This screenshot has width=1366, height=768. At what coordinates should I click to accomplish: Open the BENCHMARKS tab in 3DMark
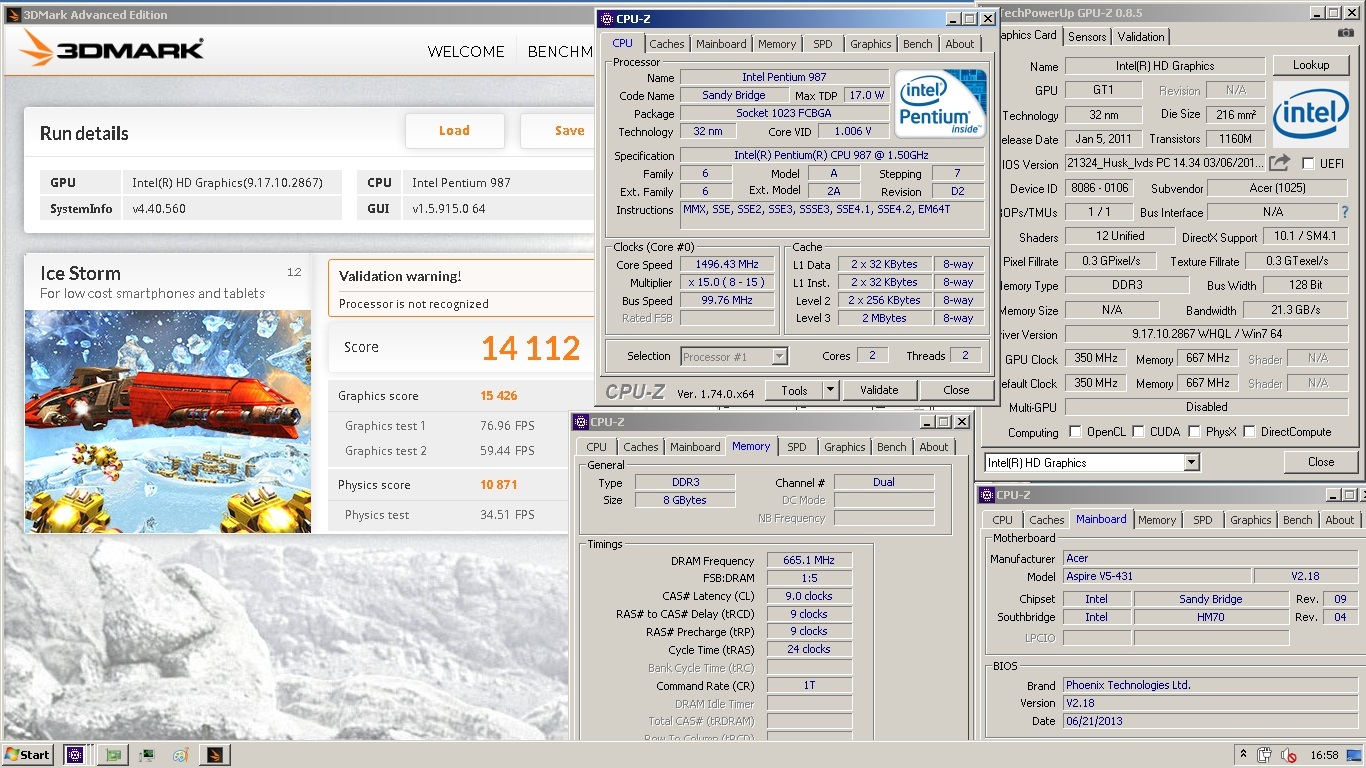(x=561, y=52)
